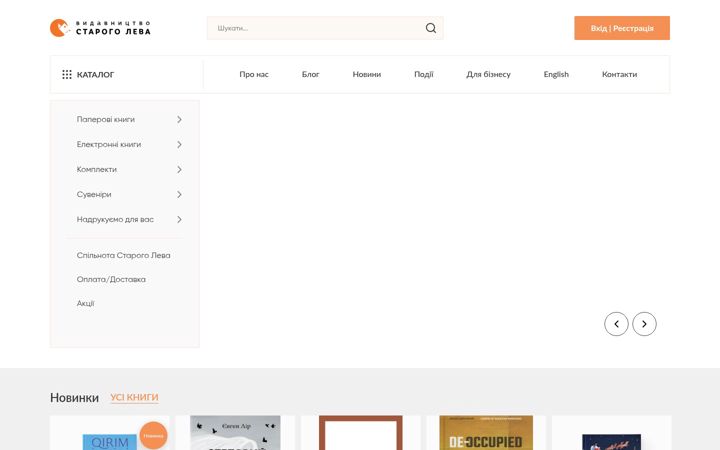Go to Новини section
This screenshot has width=720, height=450.
click(366, 74)
